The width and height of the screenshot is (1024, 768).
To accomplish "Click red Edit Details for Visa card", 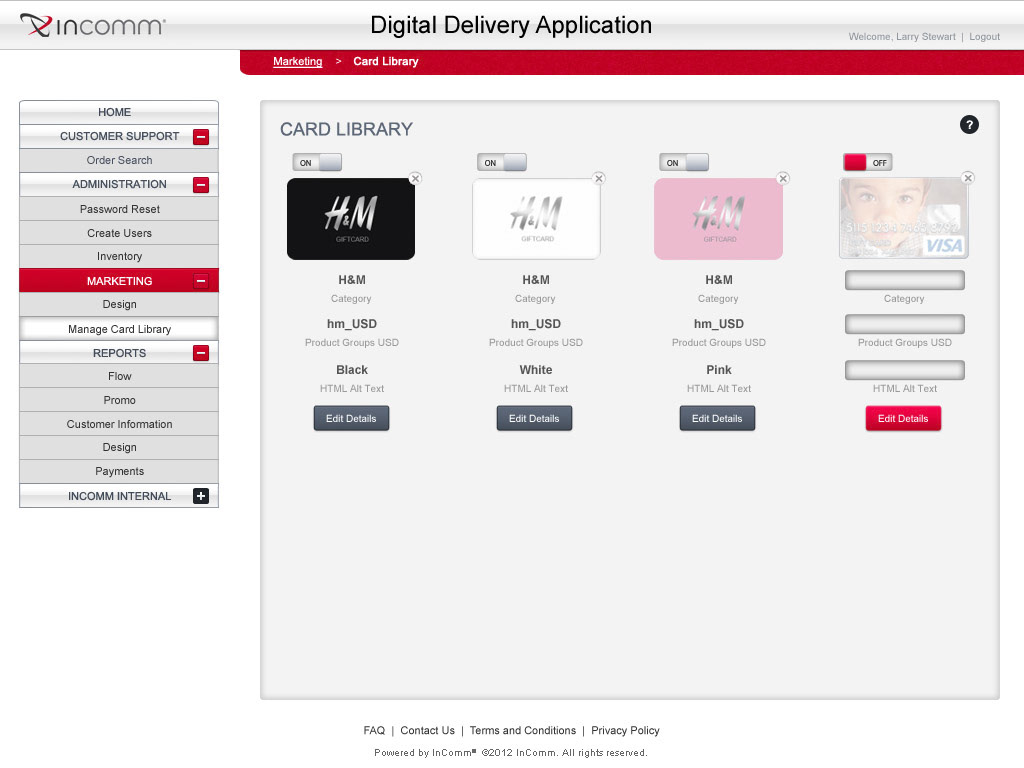I will click(x=903, y=419).
